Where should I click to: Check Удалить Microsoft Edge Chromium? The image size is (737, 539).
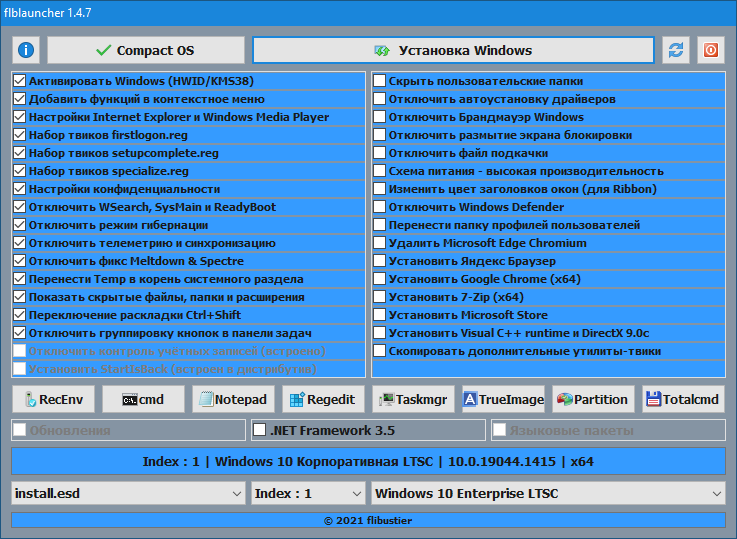pos(379,243)
